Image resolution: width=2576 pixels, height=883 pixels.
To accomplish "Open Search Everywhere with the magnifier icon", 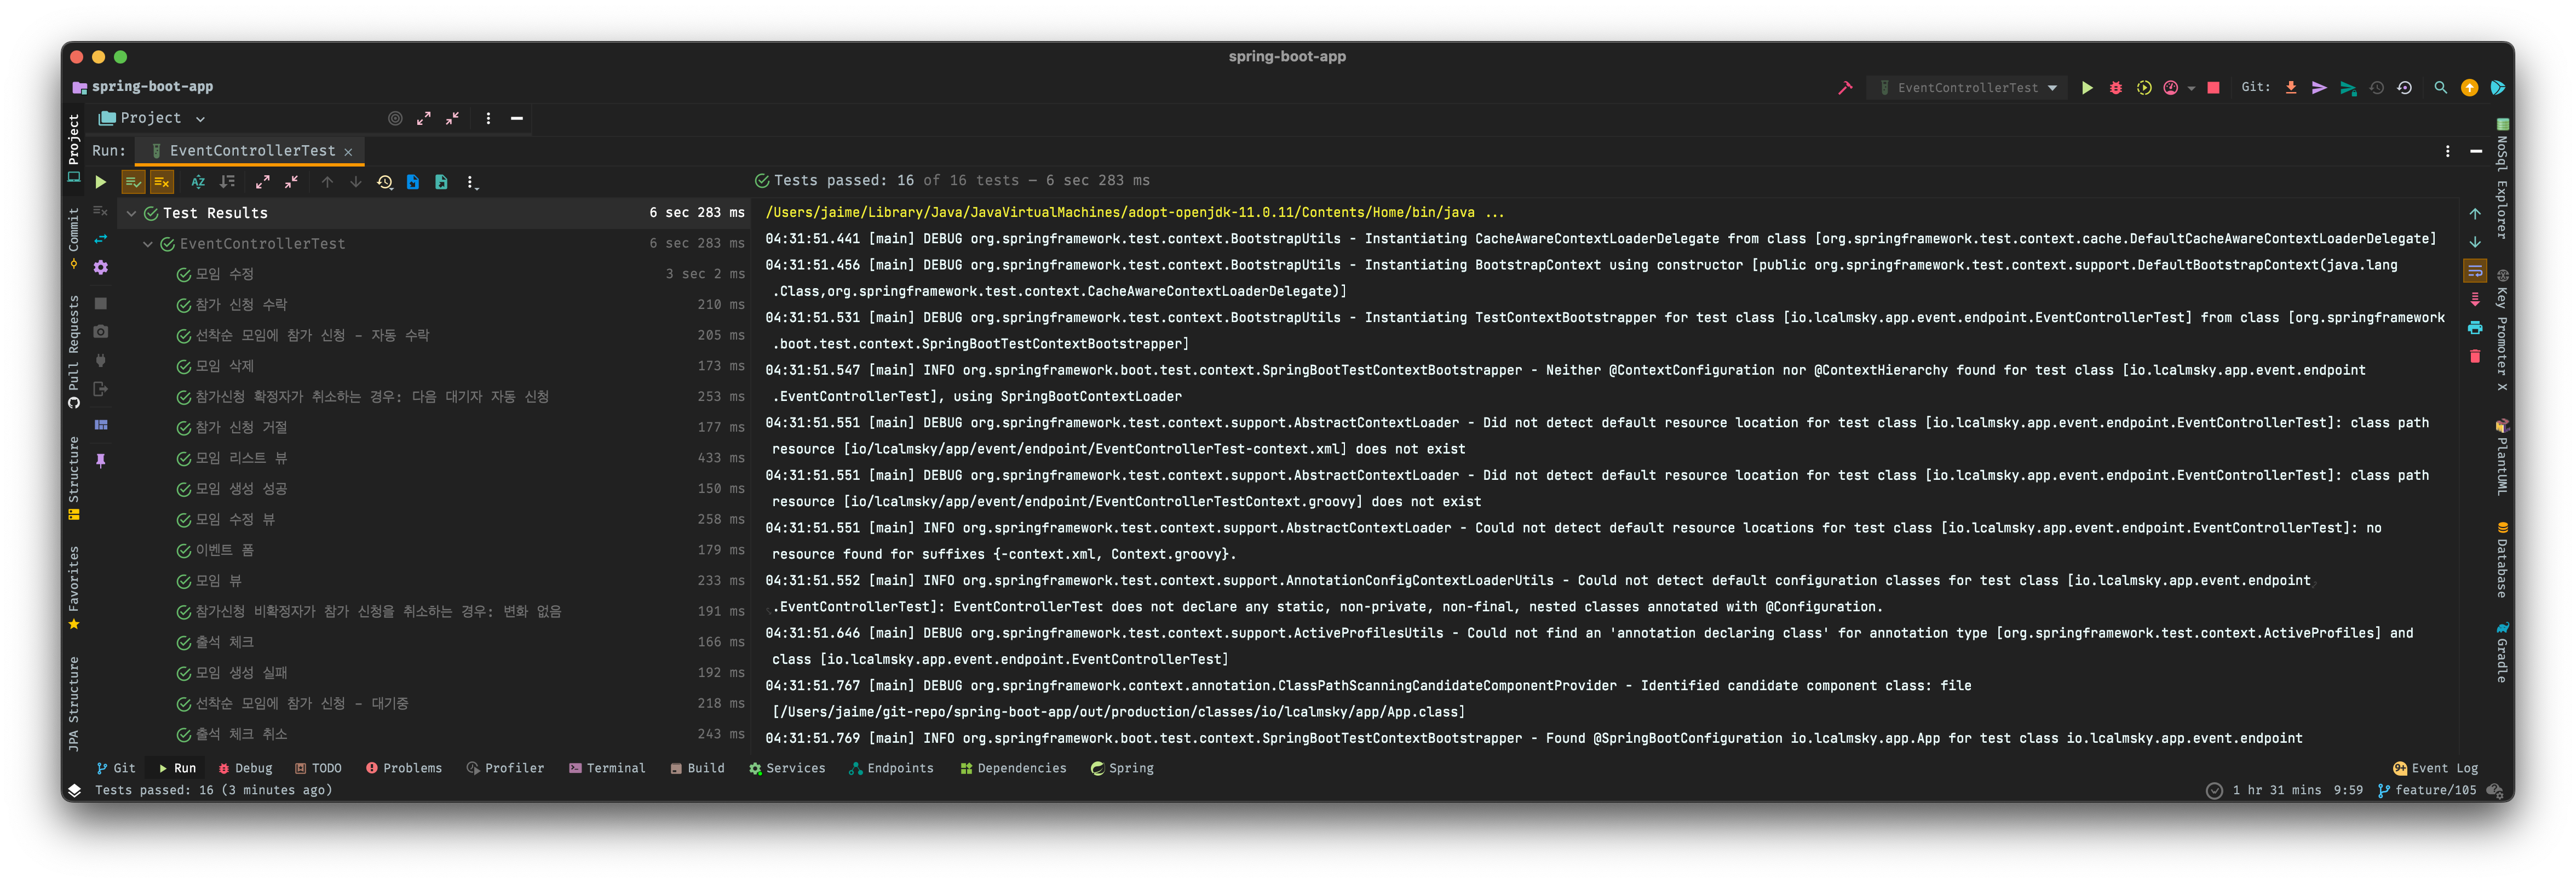I will (2440, 88).
